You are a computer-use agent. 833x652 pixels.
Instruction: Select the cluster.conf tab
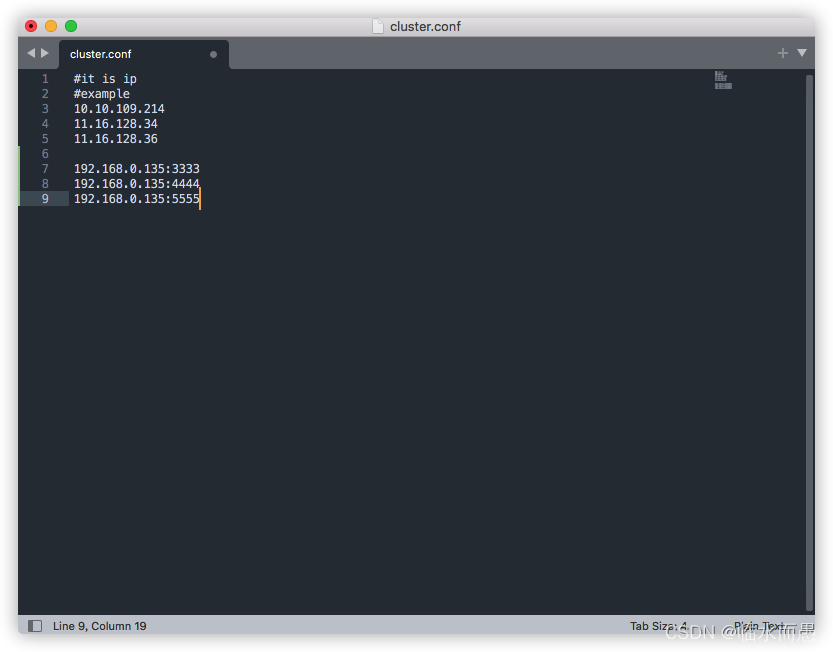pyautogui.click(x=143, y=54)
